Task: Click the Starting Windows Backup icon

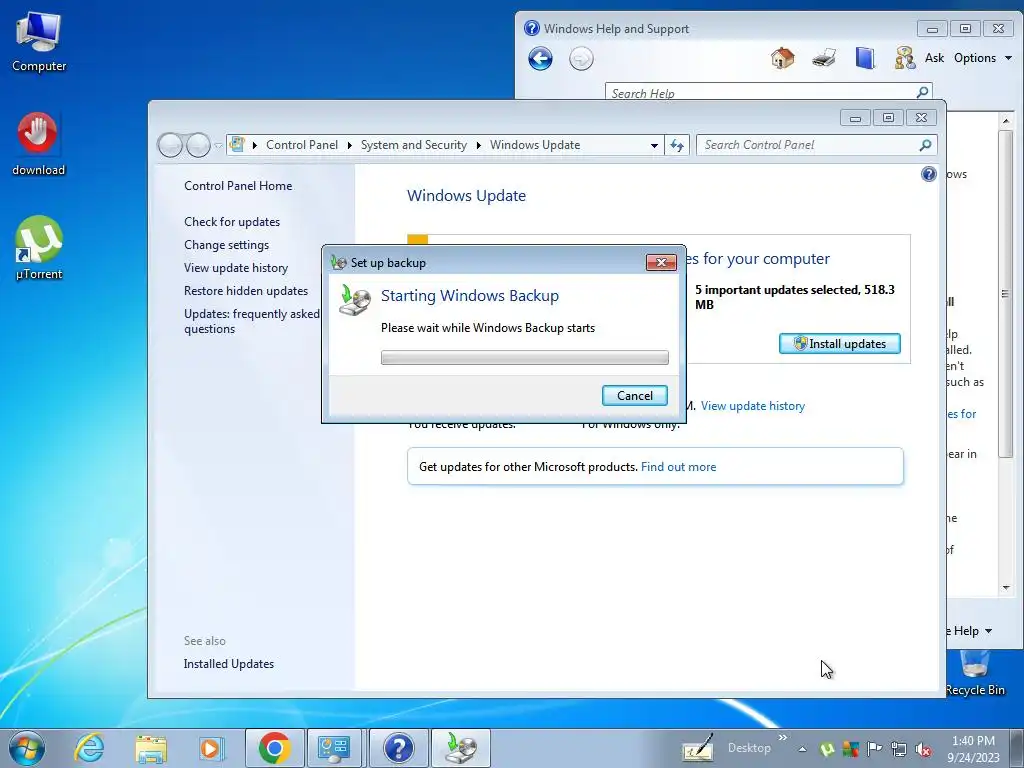Action: click(355, 301)
